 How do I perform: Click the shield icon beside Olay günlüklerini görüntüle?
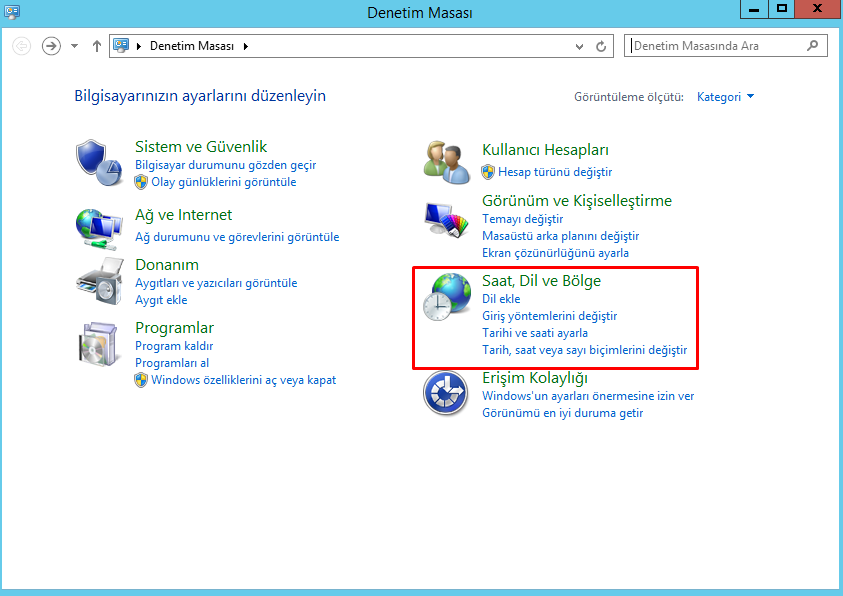point(141,182)
